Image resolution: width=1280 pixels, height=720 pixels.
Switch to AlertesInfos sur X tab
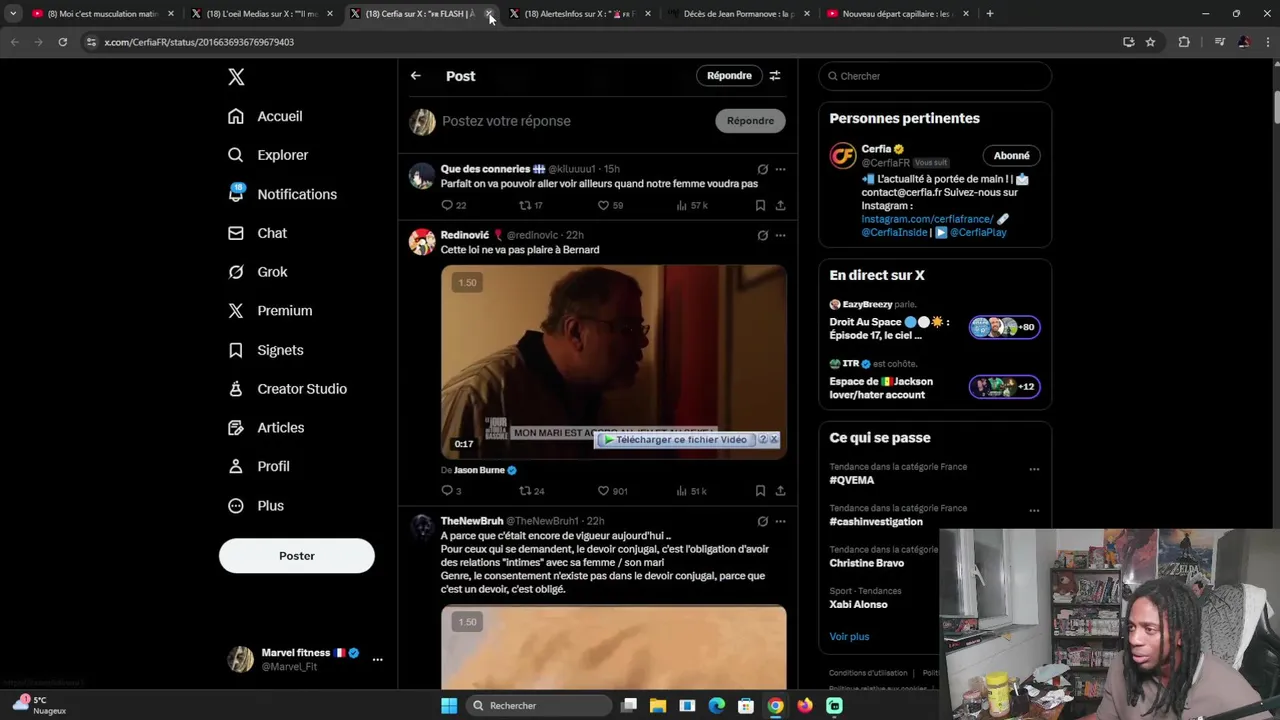(578, 14)
